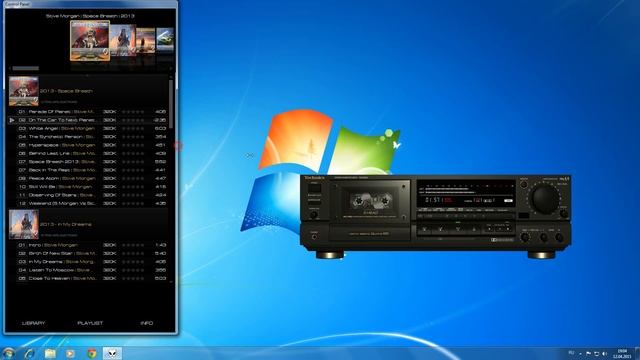The width and height of the screenshot is (640, 360).
Task: Click the Action Center flag in tray
Action: click(x=588, y=353)
